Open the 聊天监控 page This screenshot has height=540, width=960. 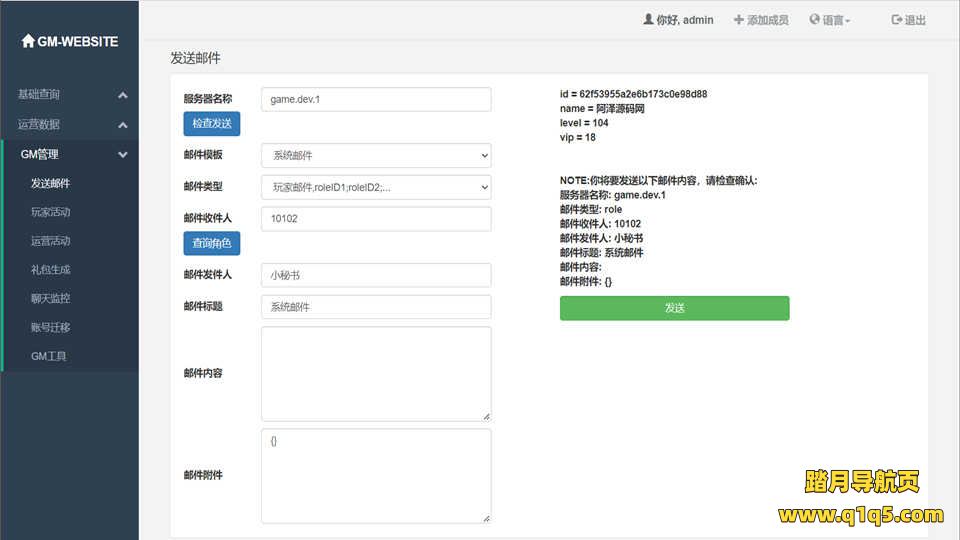click(x=50, y=299)
